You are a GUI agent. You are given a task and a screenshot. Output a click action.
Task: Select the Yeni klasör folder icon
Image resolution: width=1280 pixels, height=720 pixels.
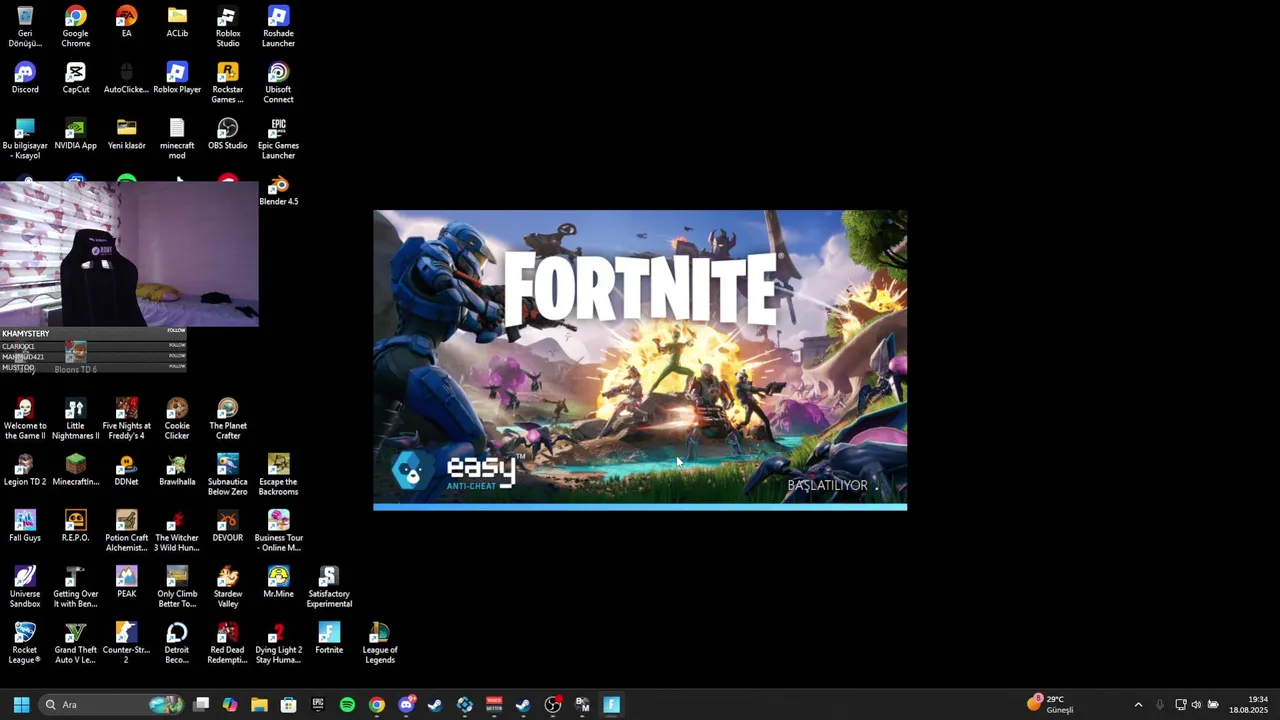pos(126,134)
